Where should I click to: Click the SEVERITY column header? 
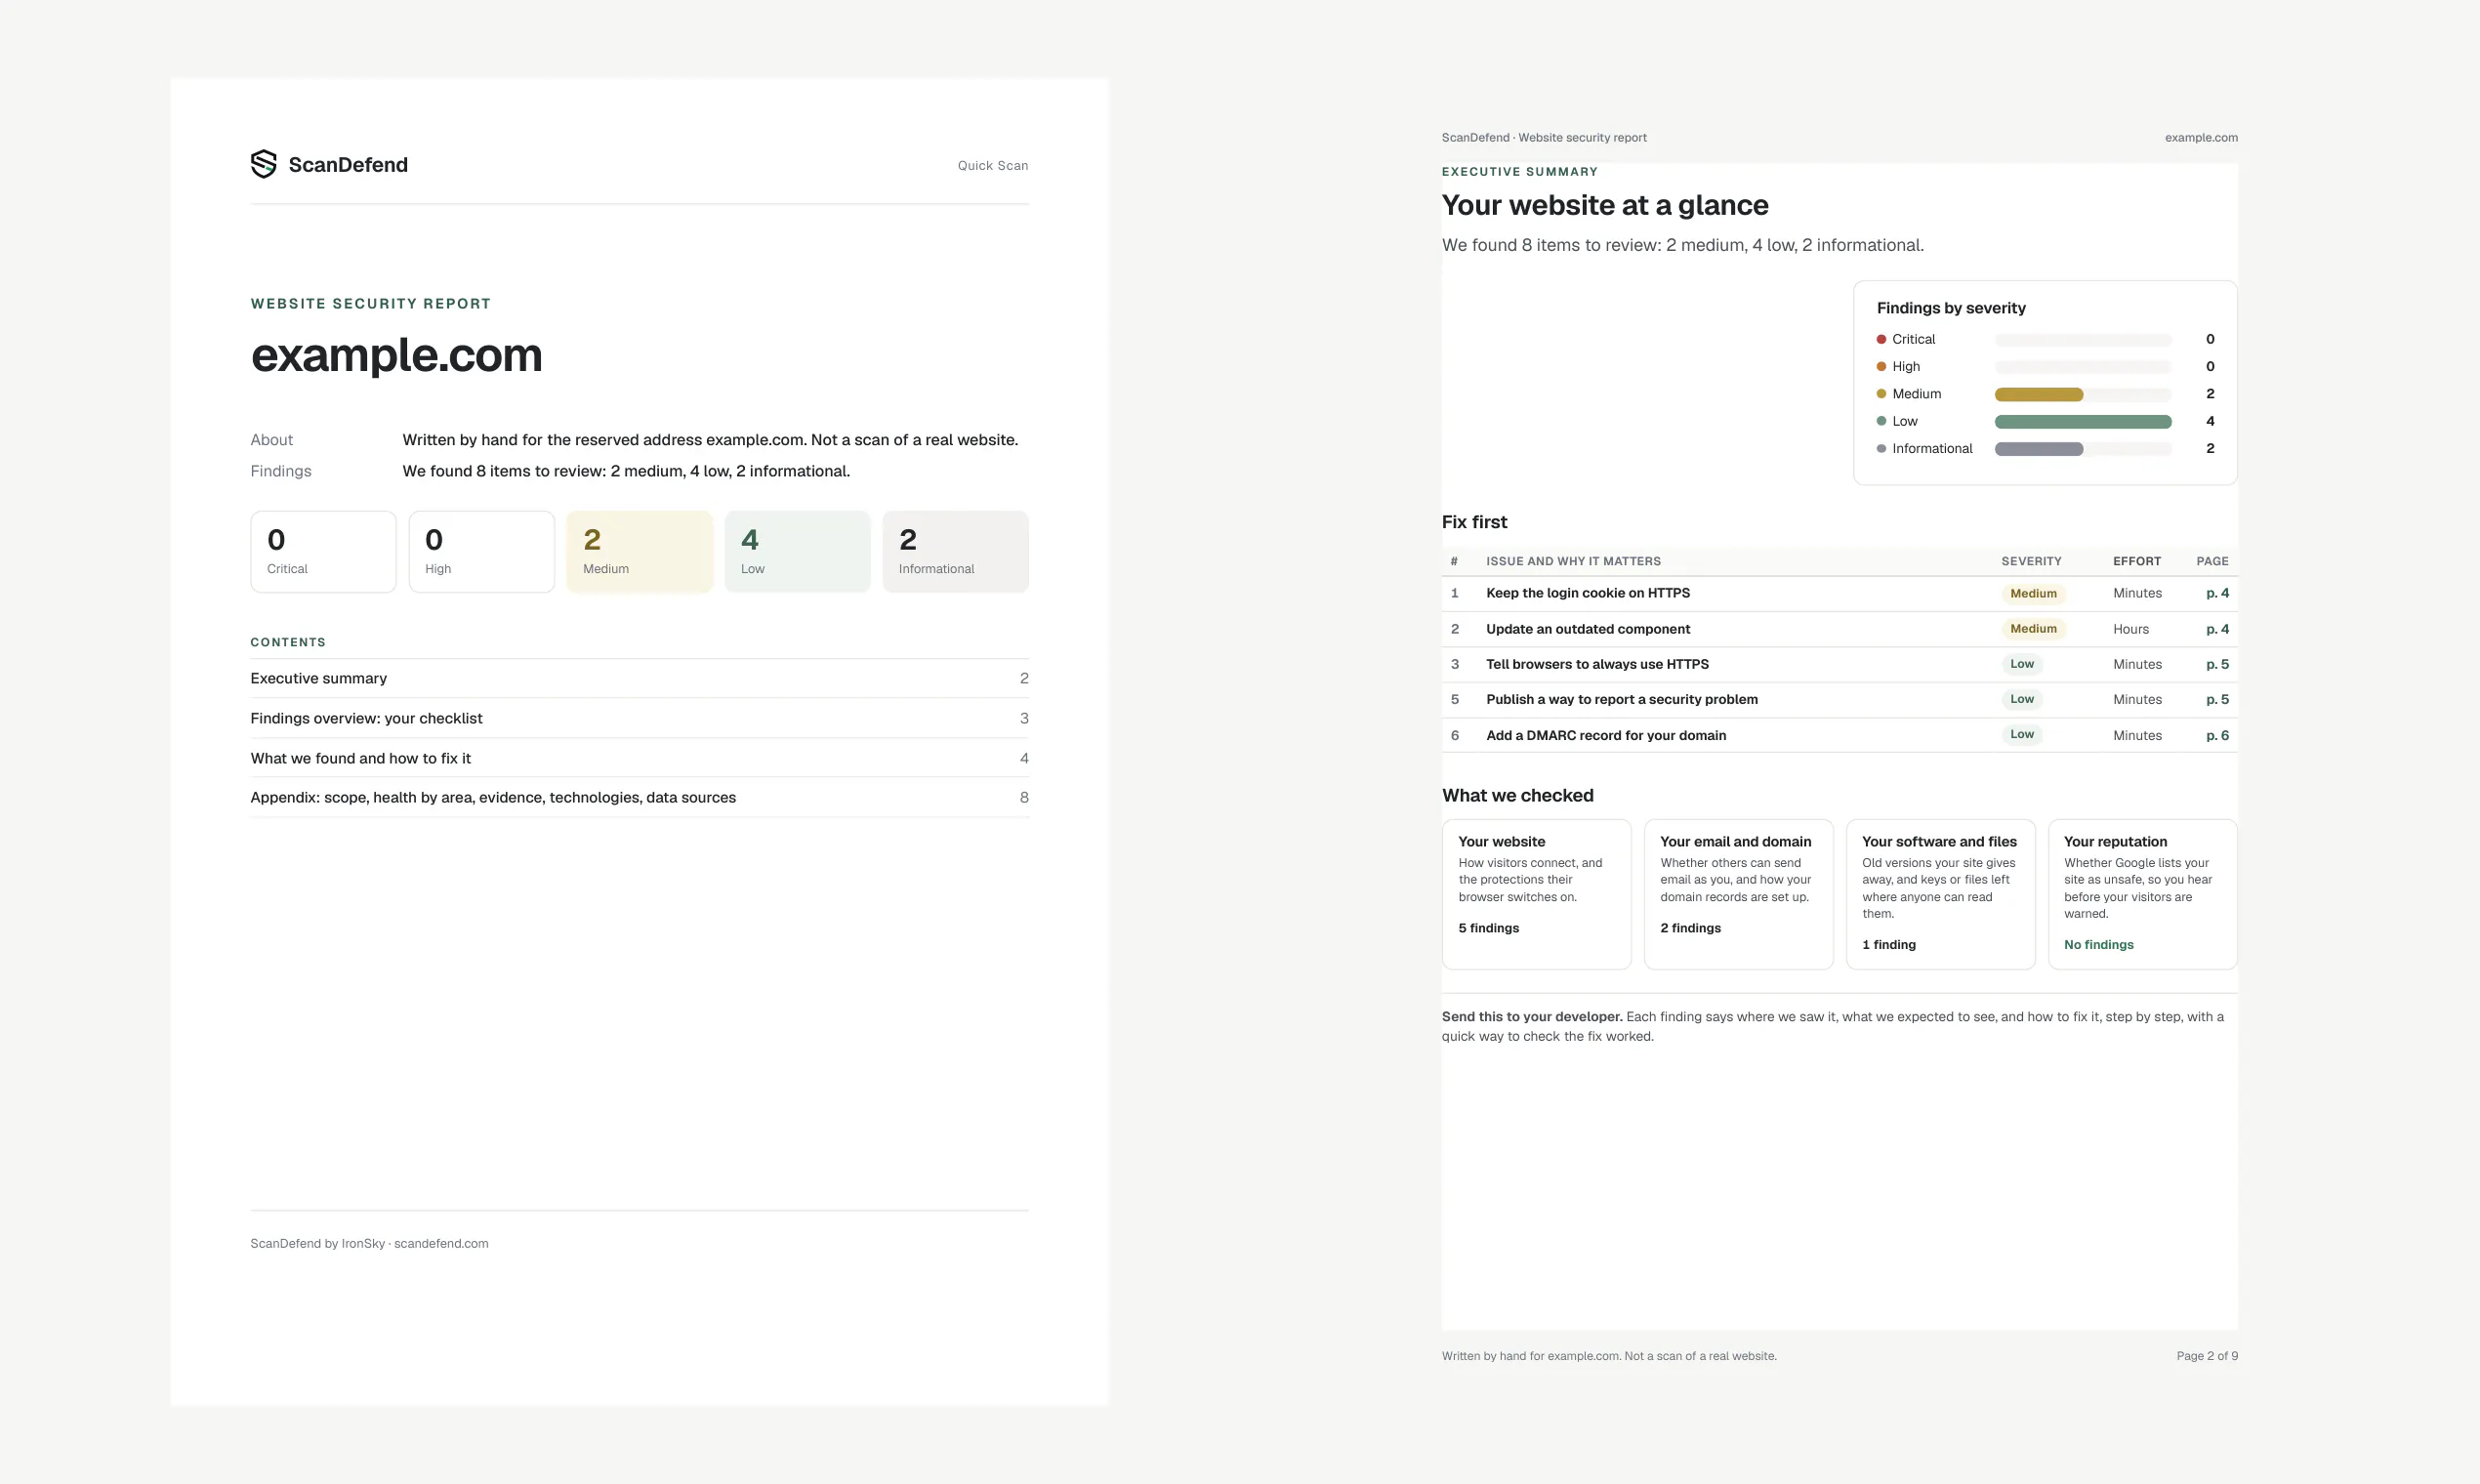tap(2031, 561)
